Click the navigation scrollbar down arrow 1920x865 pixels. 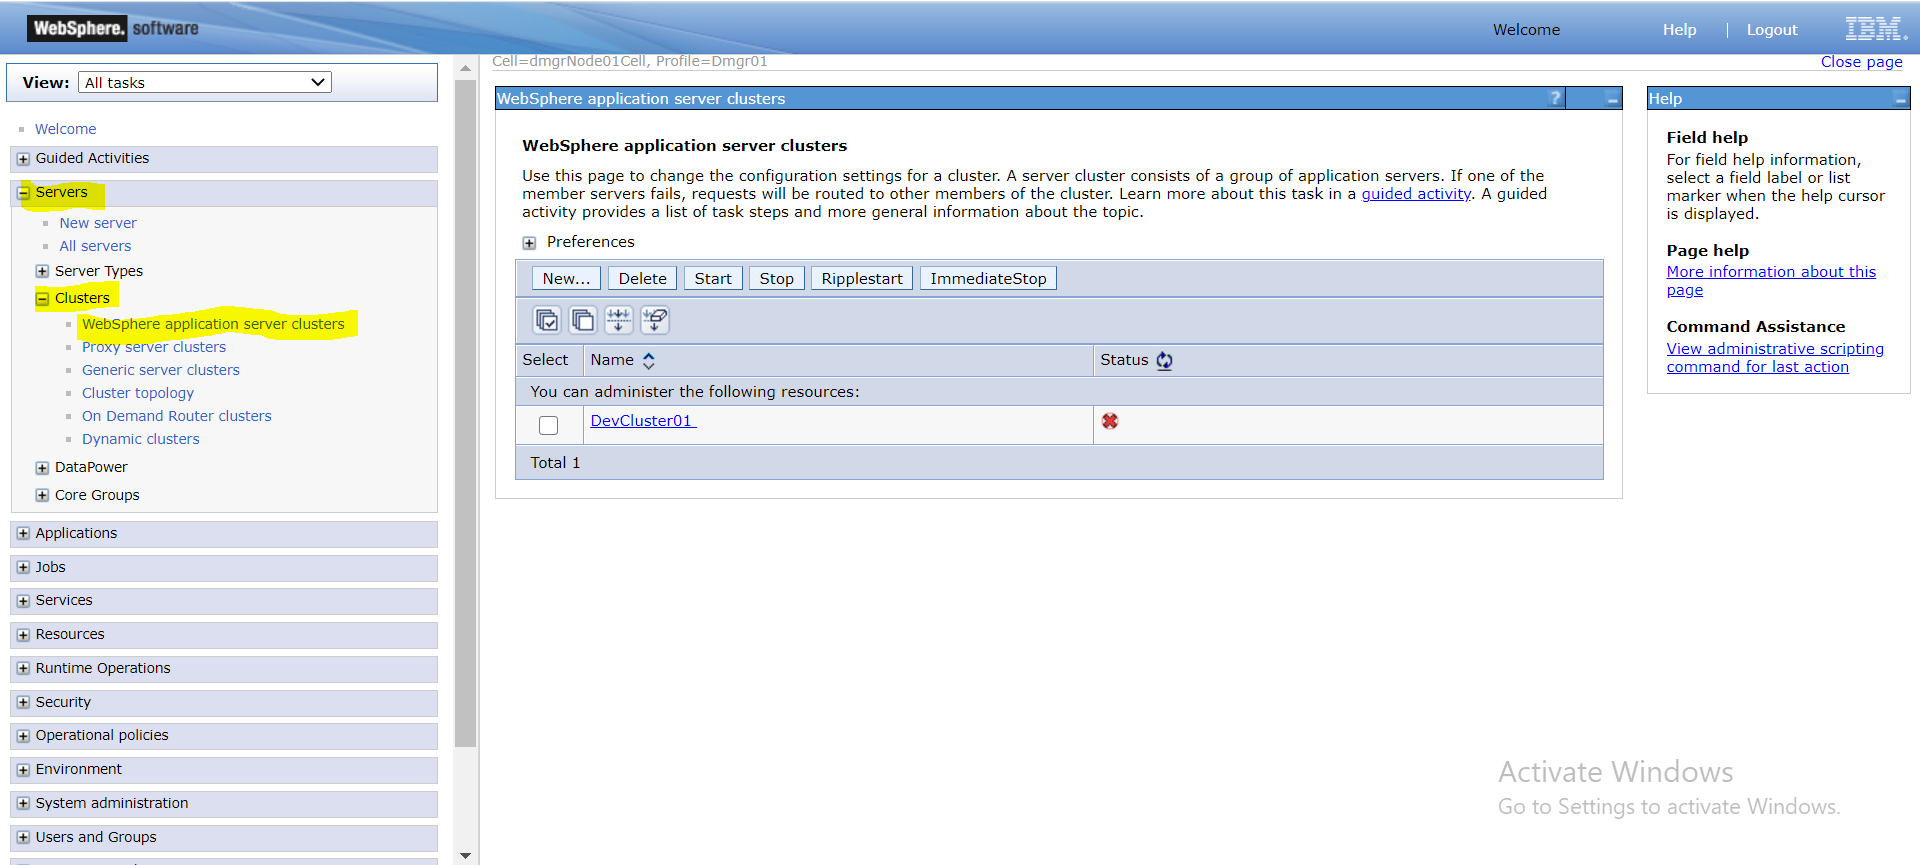point(465,856)
